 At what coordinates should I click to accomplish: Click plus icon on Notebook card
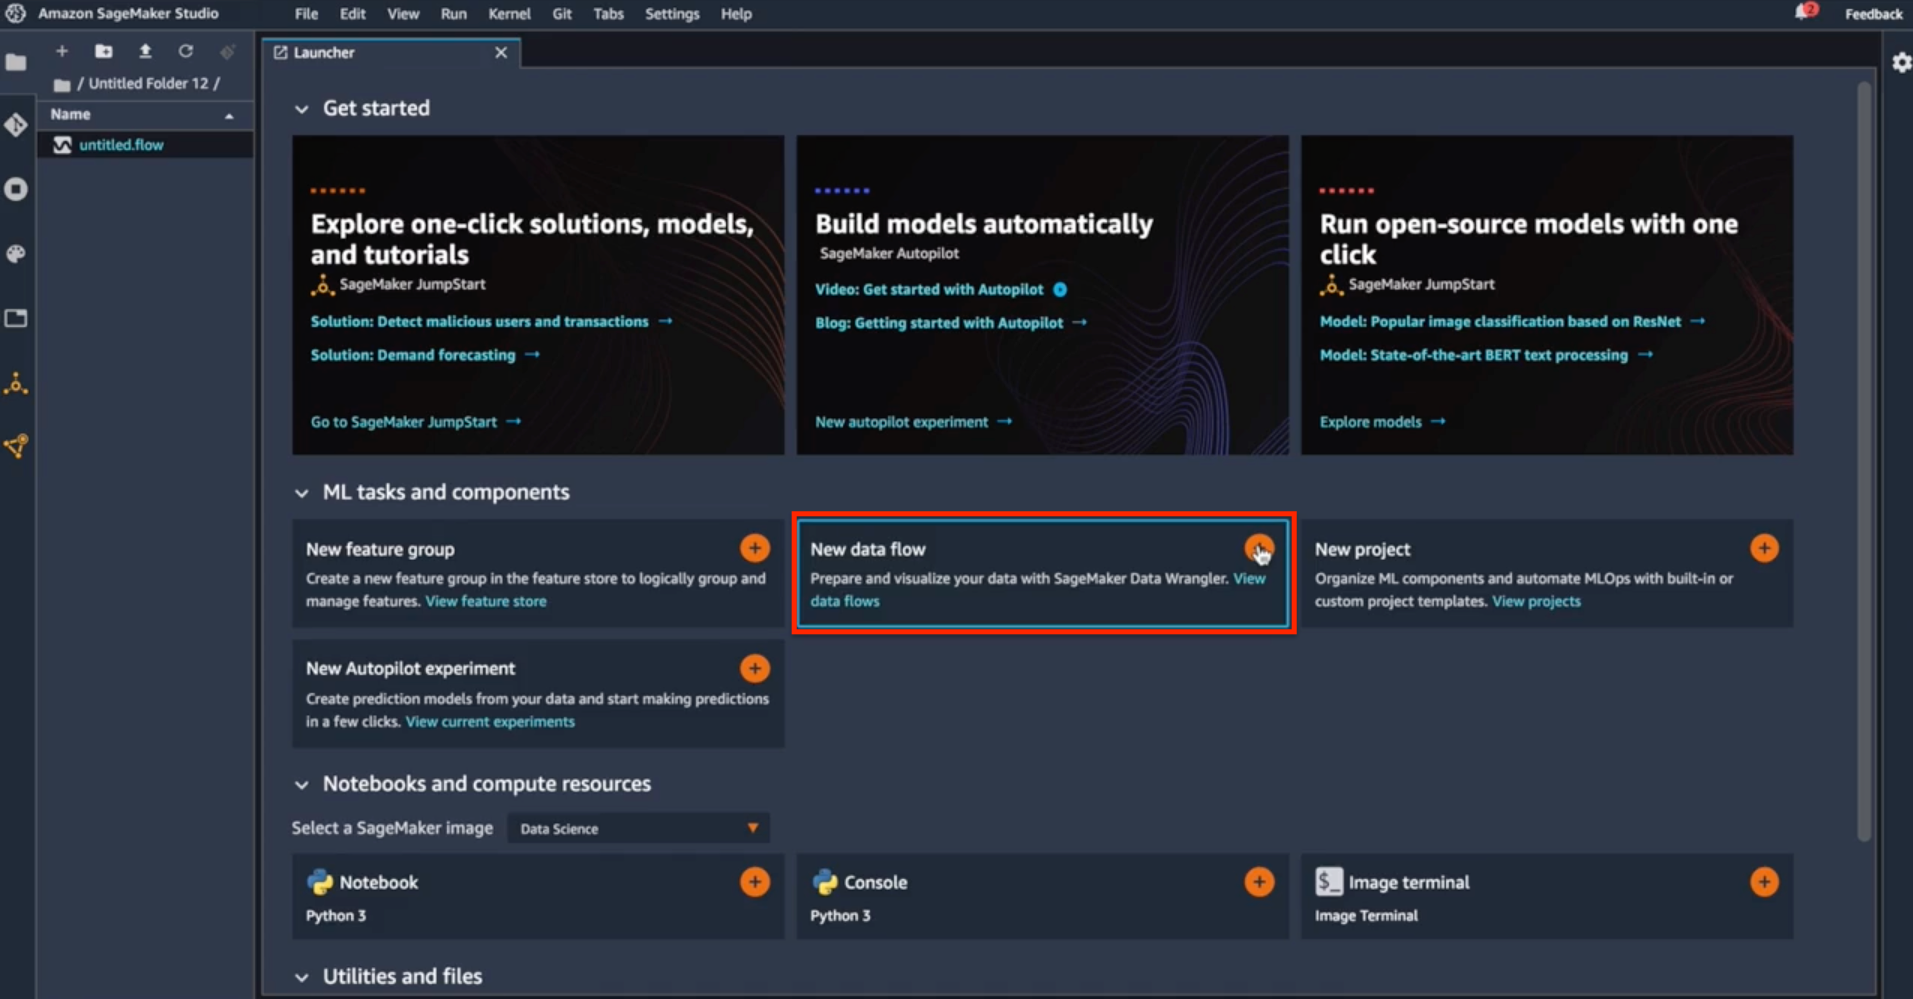[x=755, y=882]
